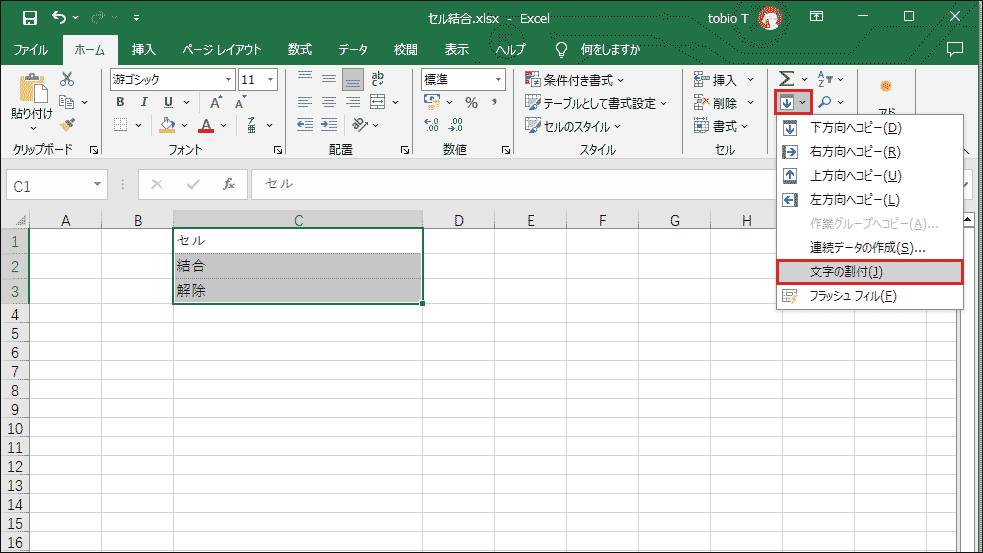The width and height of the screenshot is (983, 553).
Task: Toggle Underline formatting
Action: (x=168, y=102)
